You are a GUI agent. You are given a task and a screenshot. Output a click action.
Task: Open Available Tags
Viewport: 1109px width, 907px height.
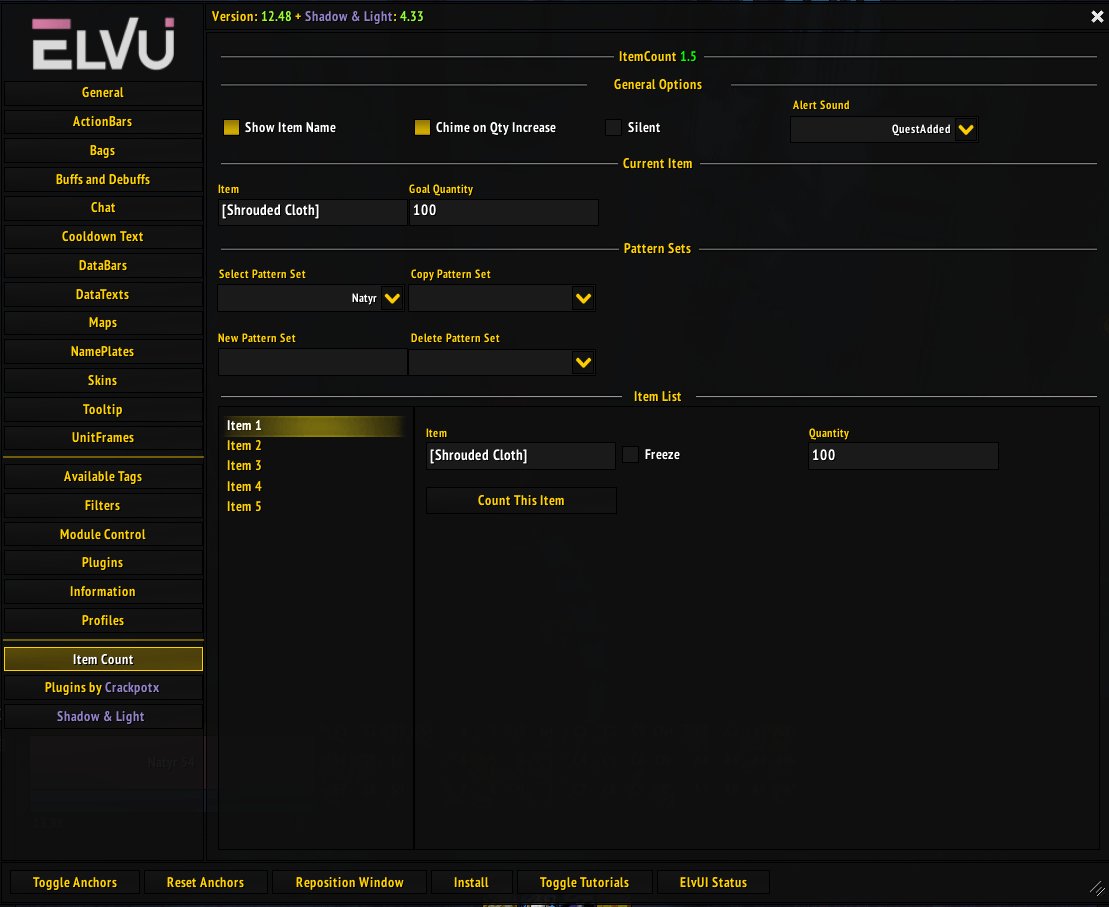(x=103, y=477)
